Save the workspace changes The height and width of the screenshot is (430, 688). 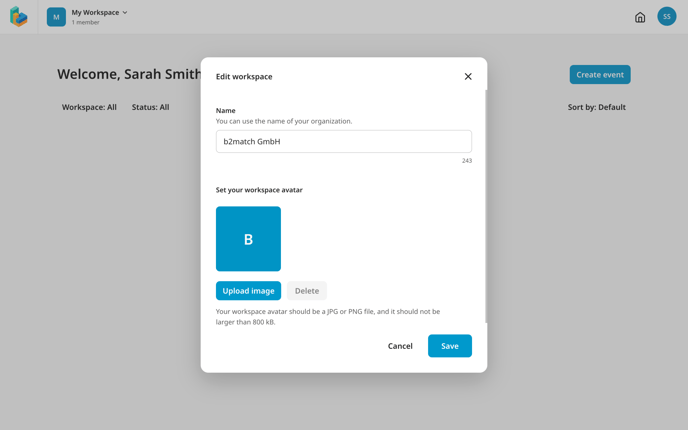pyautogui.click(x=450, y=346)
